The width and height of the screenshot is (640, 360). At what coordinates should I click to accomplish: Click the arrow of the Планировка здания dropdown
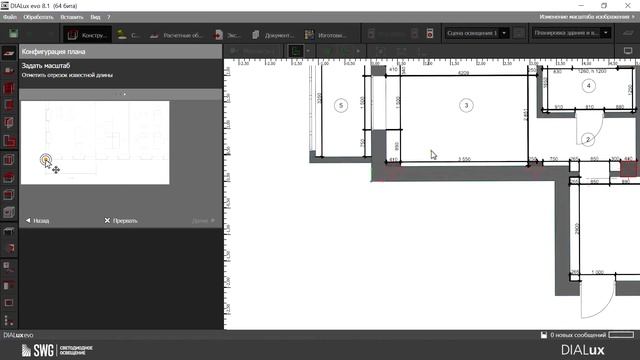(x=606, y=33)
